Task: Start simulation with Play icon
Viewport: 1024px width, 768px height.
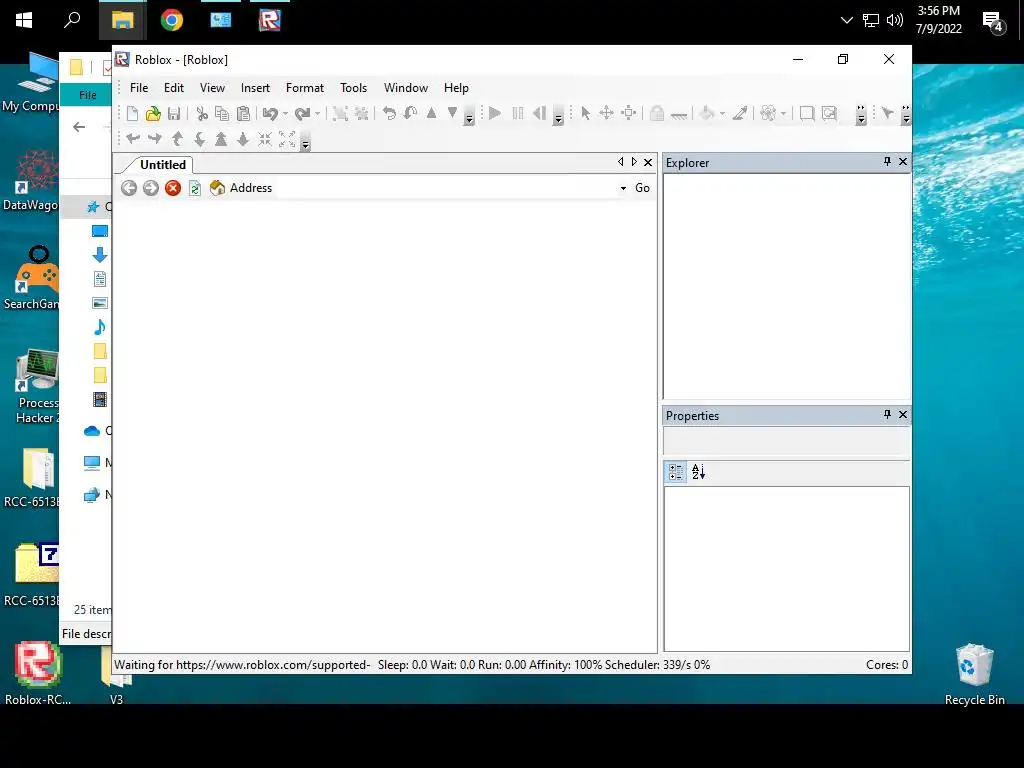Action: [495, 114]
